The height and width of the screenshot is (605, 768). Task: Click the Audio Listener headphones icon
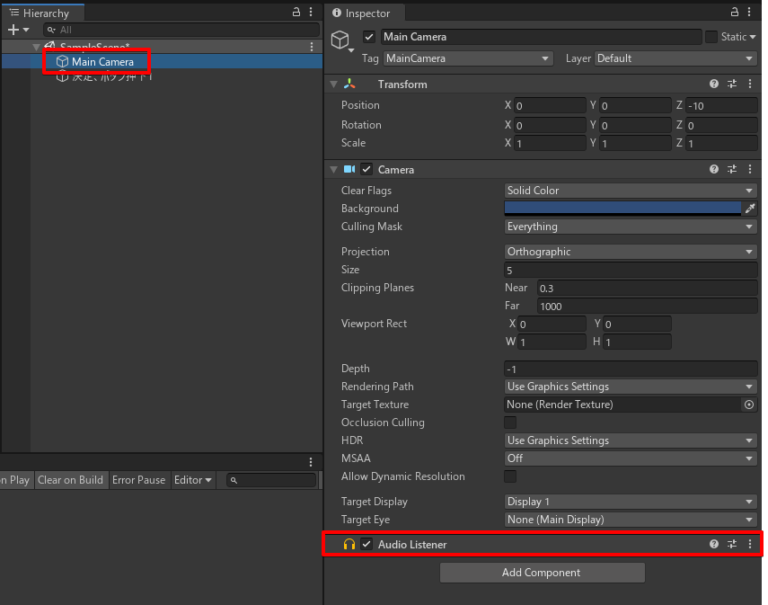[x=349, y=544]
